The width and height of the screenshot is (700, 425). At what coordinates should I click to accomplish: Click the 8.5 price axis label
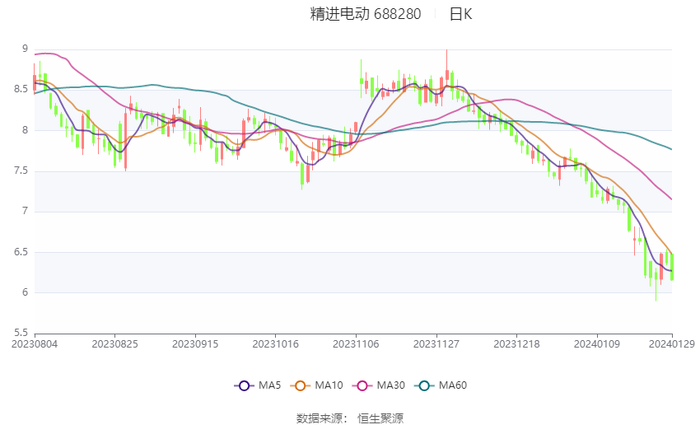click(21, 89)
